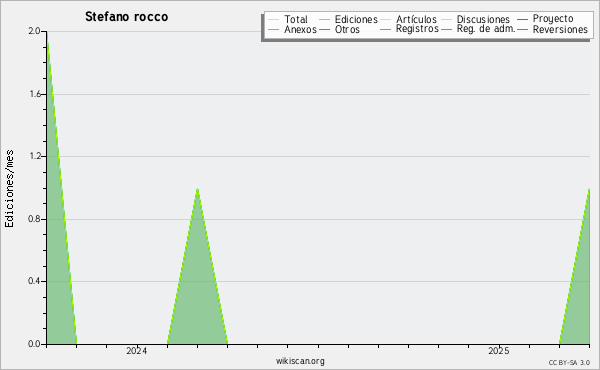Select the 'Reversiones' legend entry
The width and height of the screenshot is (600, 370).
click(x=553, y=29)
